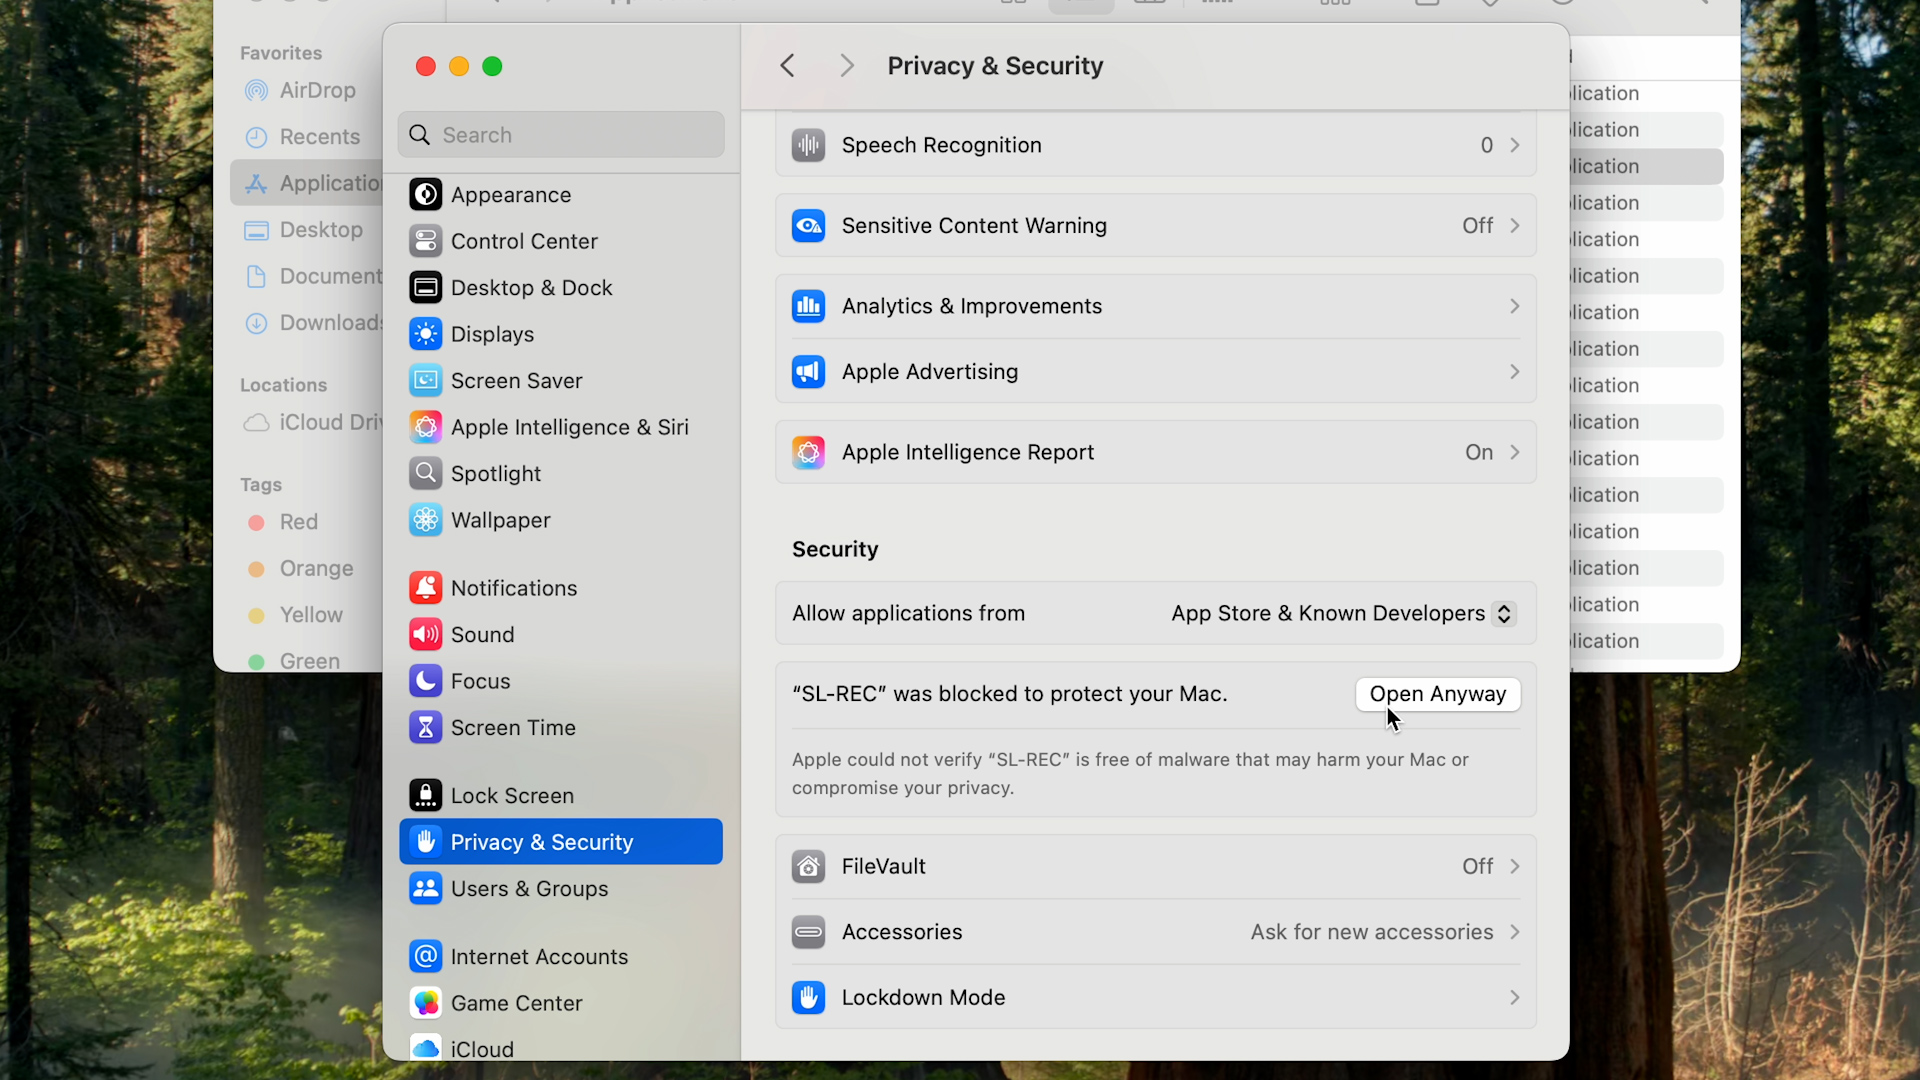Click the Yellow tag in Finder

pos(295,615)
